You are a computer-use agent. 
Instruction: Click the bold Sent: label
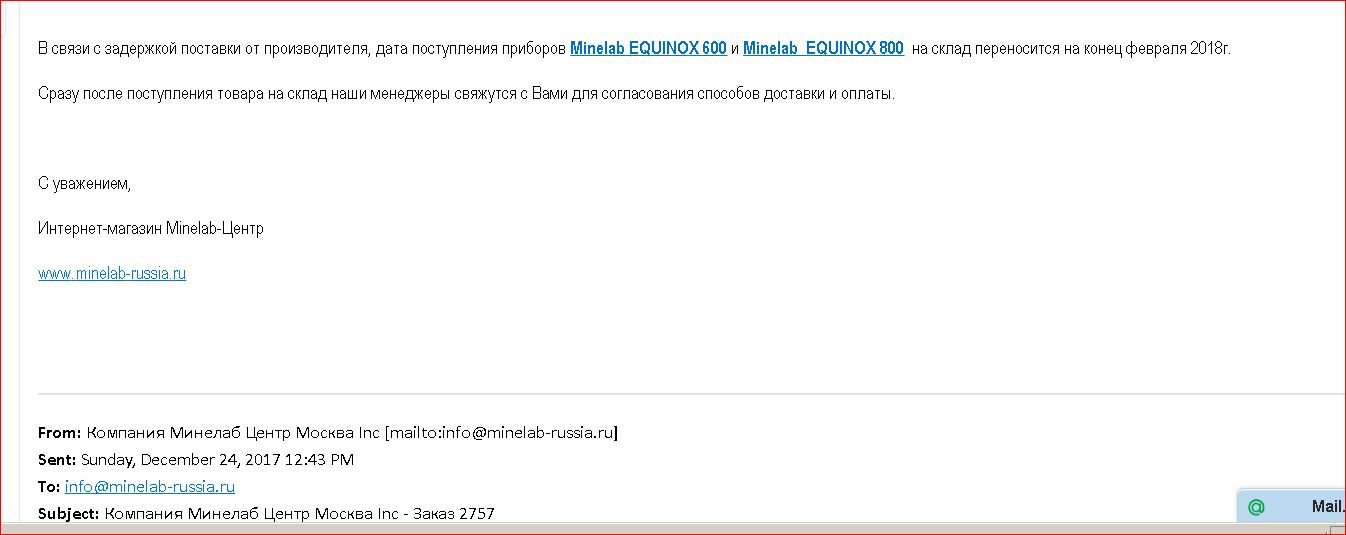56,460
